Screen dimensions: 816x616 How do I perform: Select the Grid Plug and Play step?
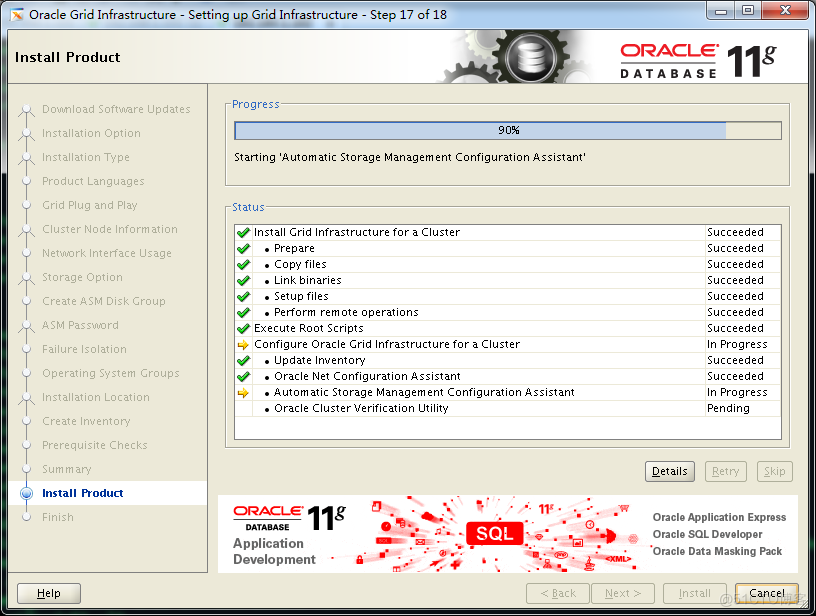pyautogui.click(x=90, y=205)
